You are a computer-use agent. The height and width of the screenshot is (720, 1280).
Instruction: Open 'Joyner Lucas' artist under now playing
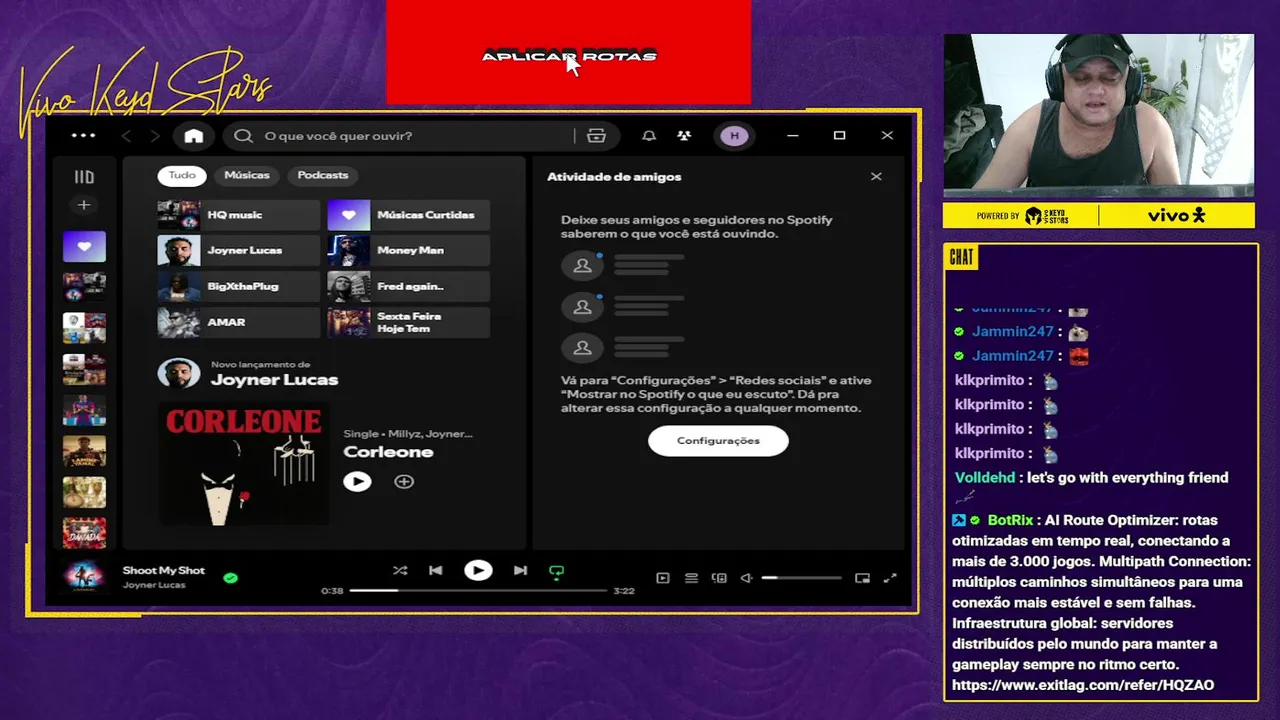coord(154,585)
